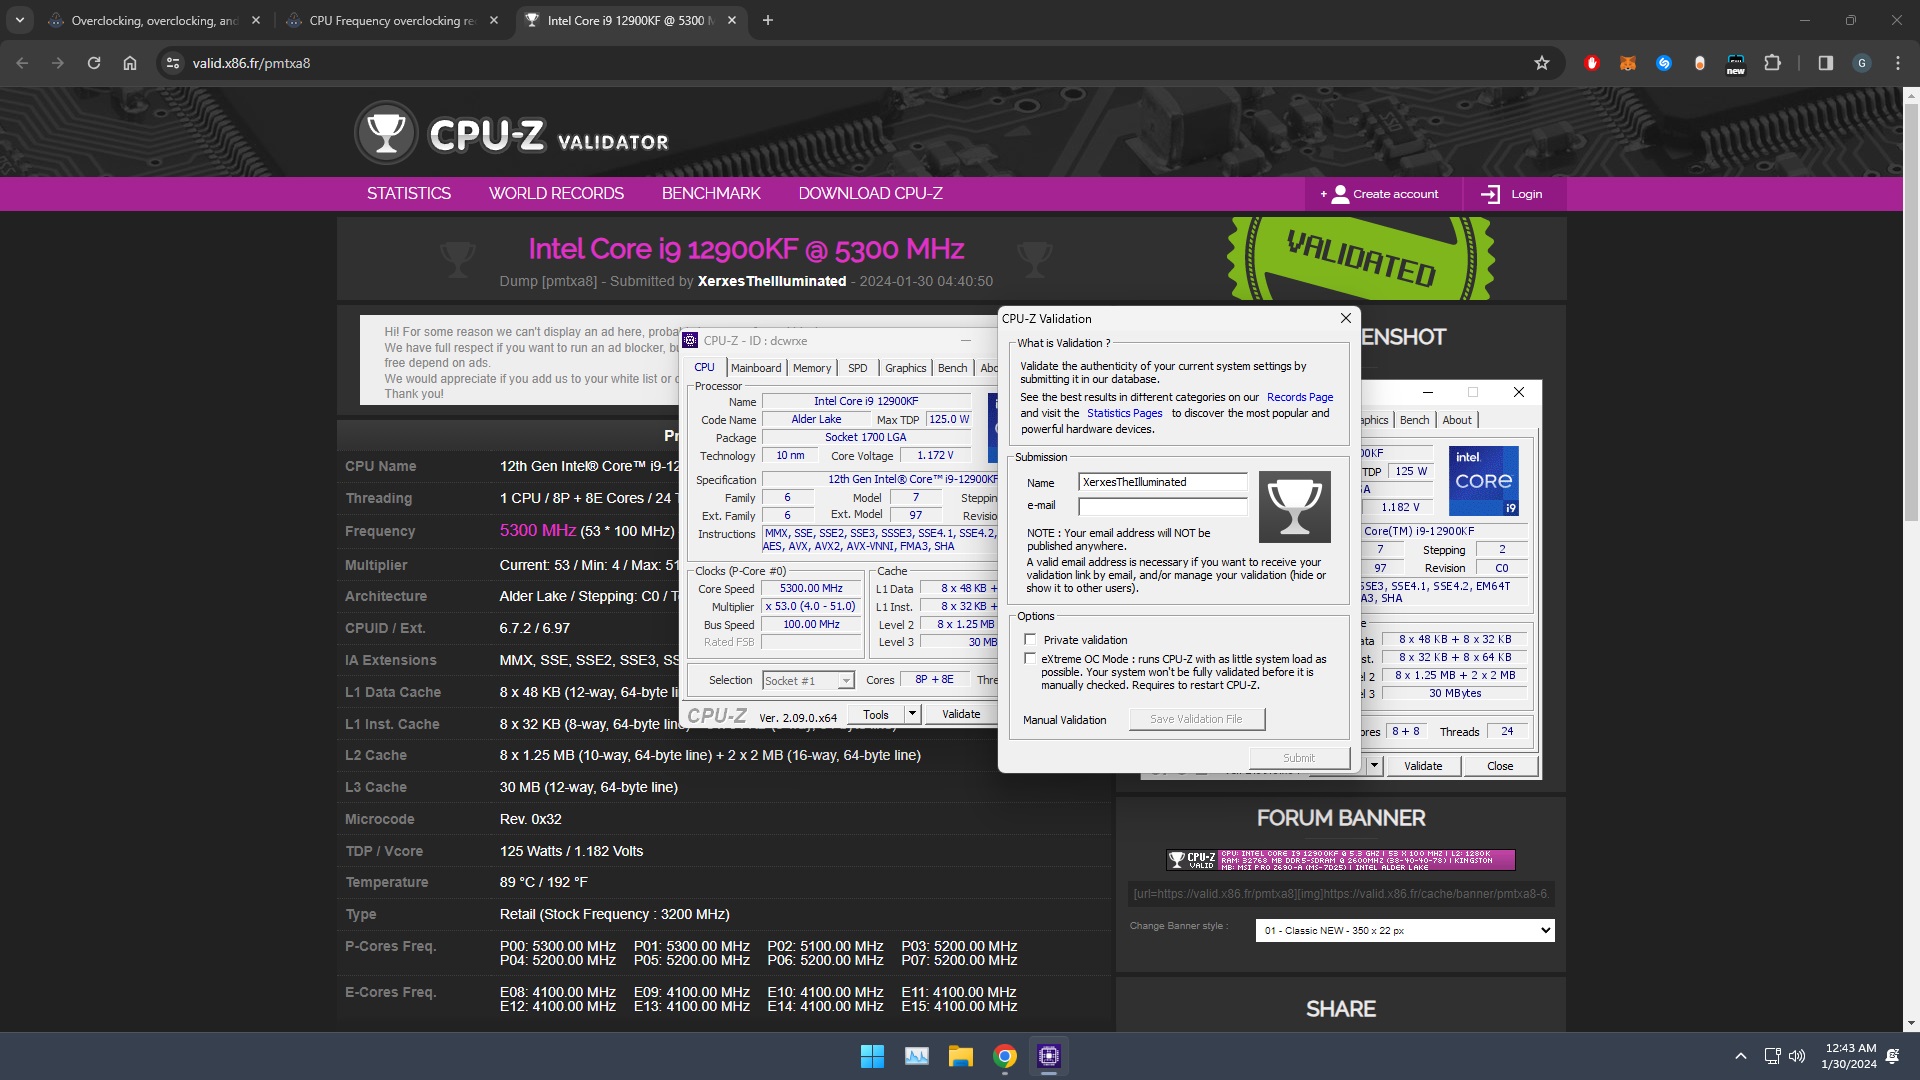Click the forum banner URL code field
This screenshot has width=1920, height=1080.
[x=1341, y=894]
